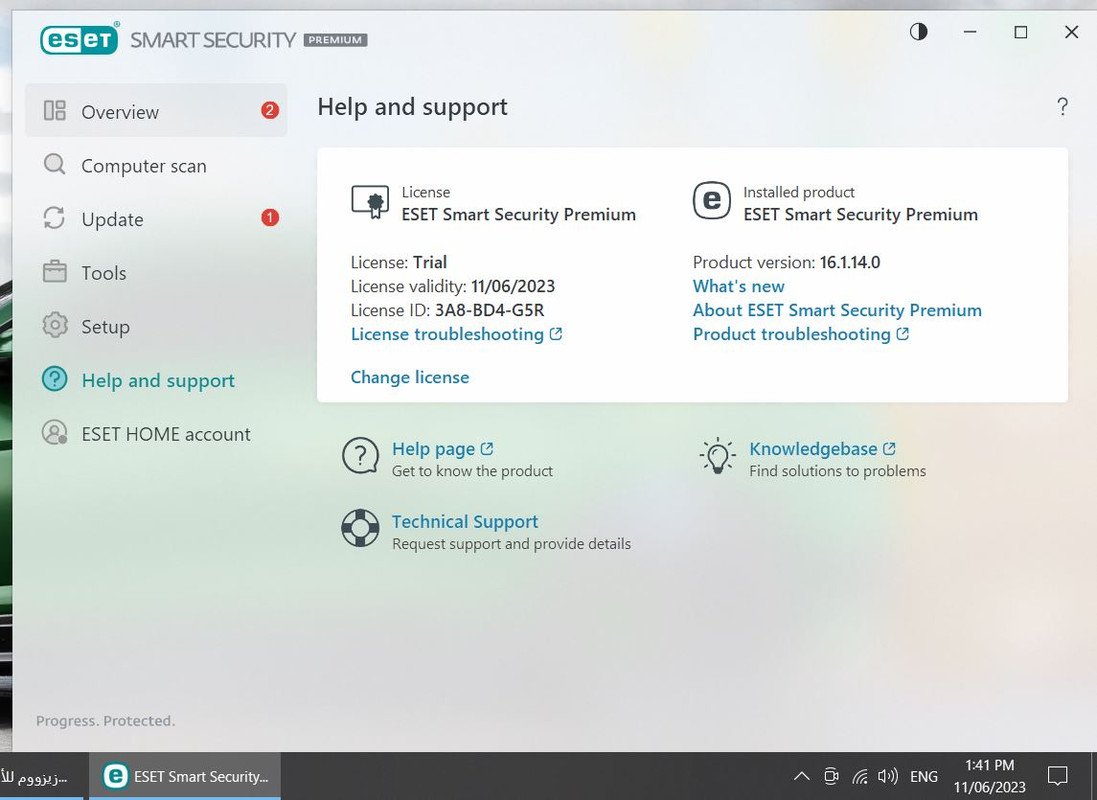Click the License type value Trial

(430, 262)
